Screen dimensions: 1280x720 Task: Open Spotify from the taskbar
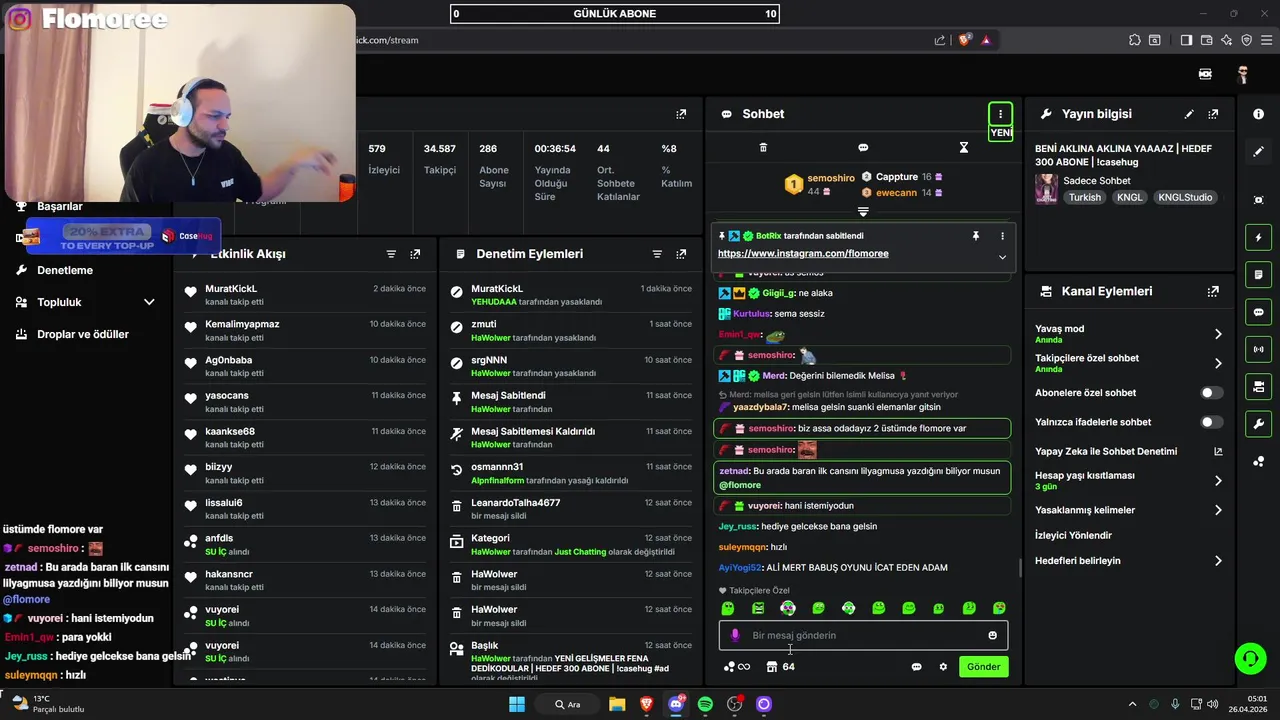point(705,704)
